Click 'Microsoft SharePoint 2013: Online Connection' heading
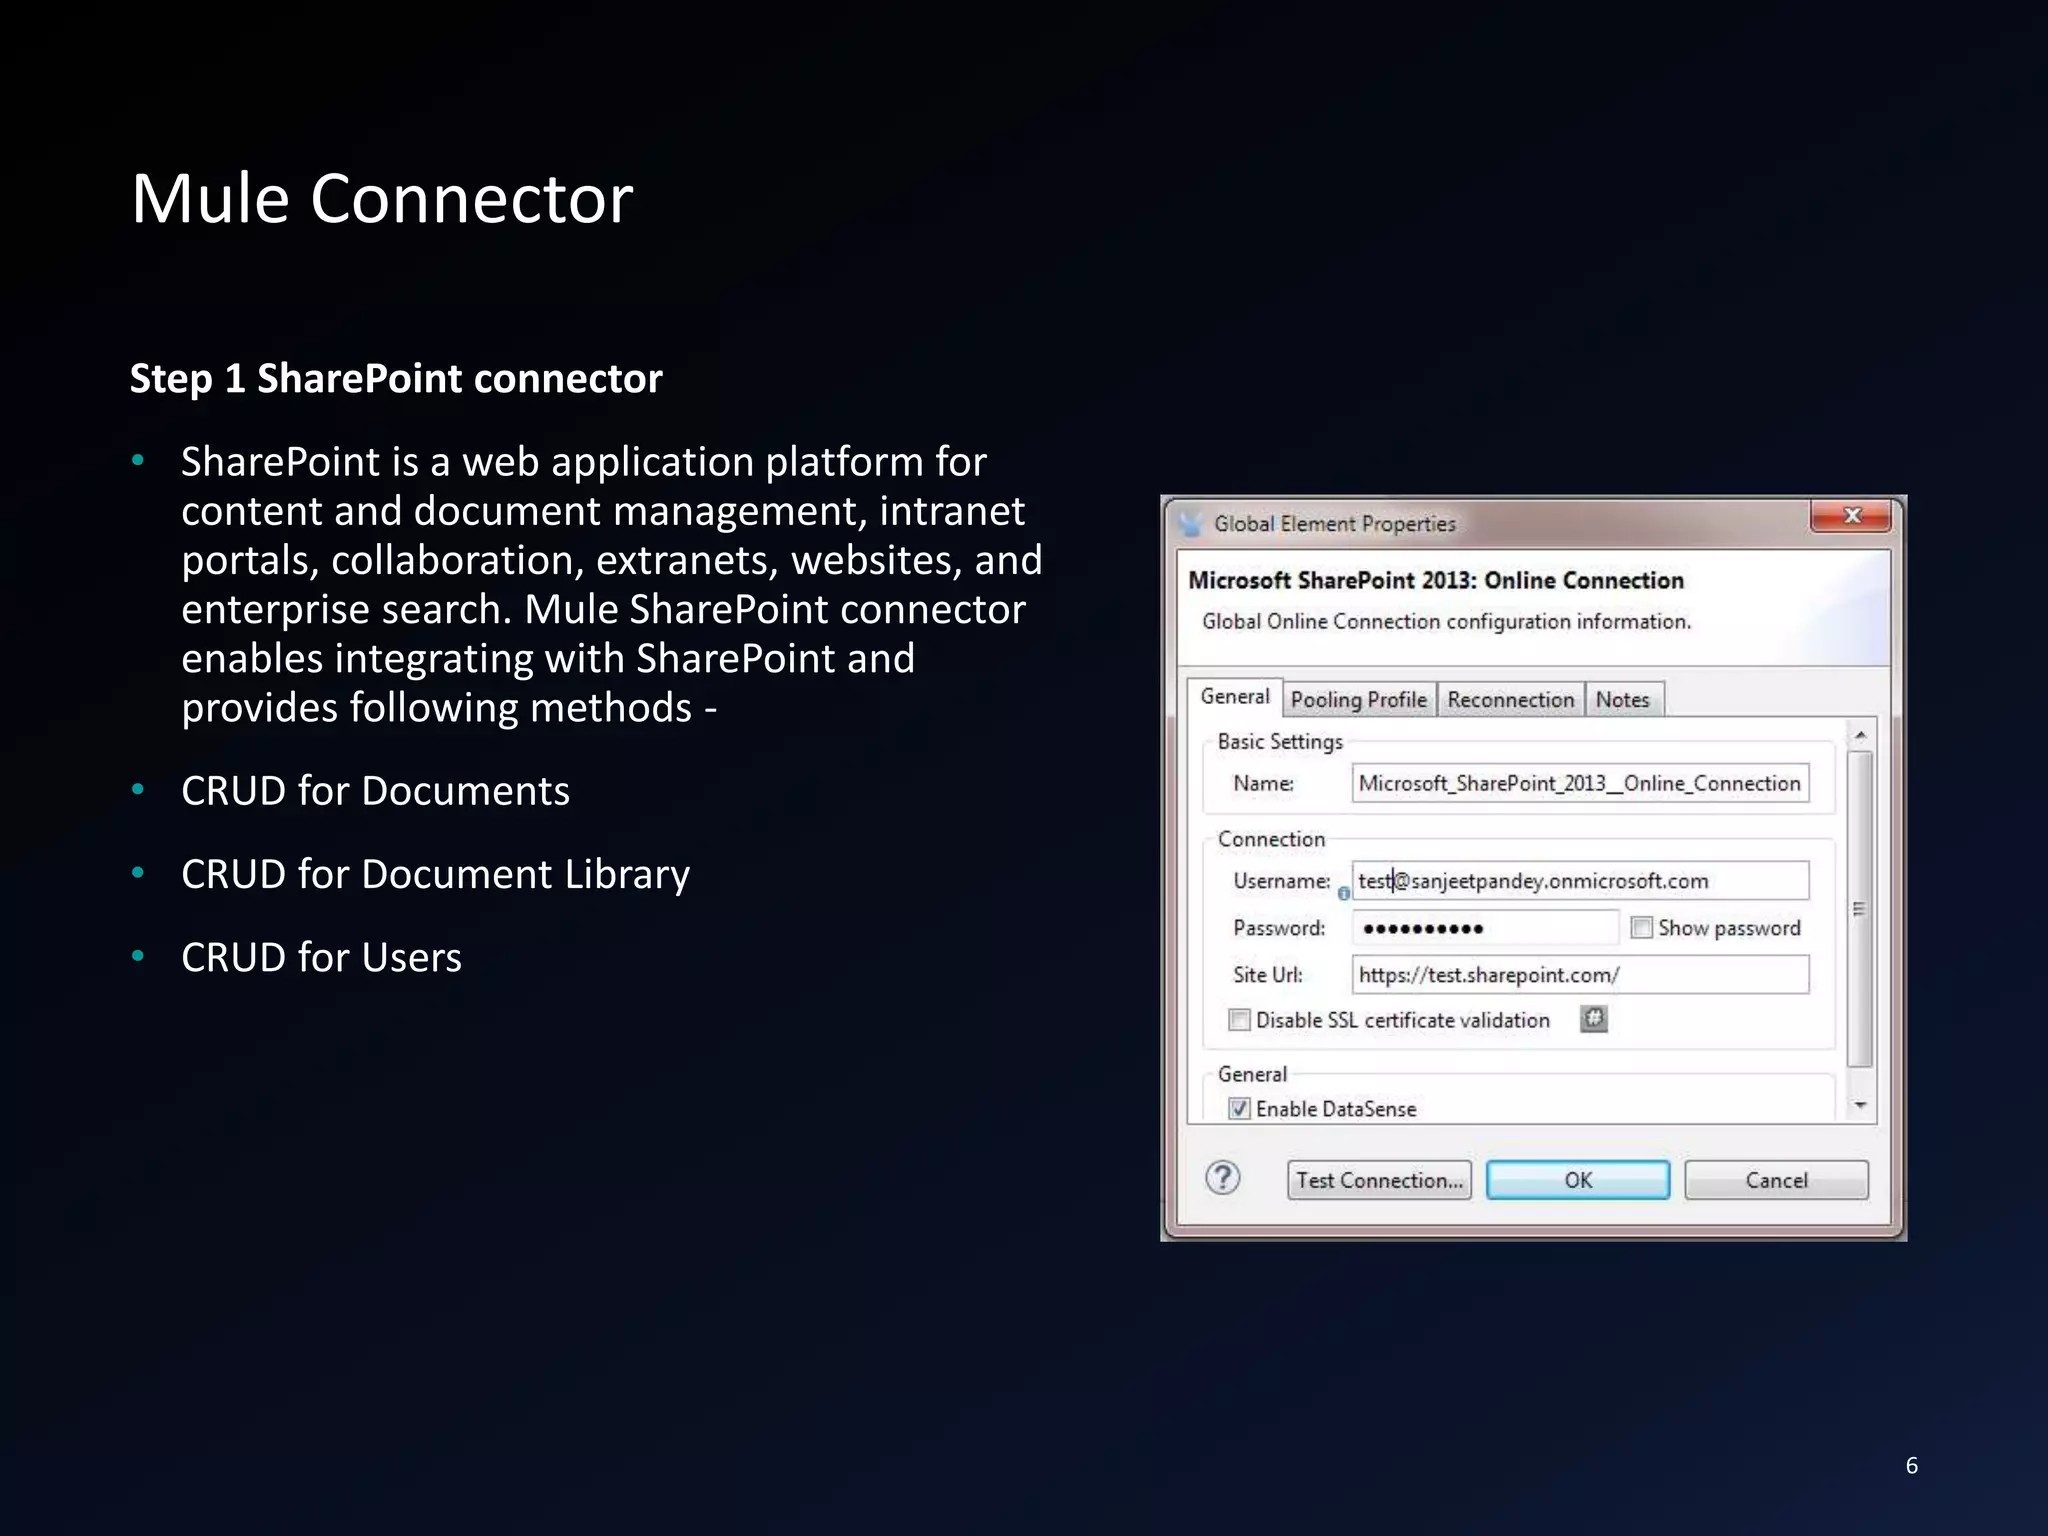The width and height of the screenshot is (2048, 1536). 1436,580
